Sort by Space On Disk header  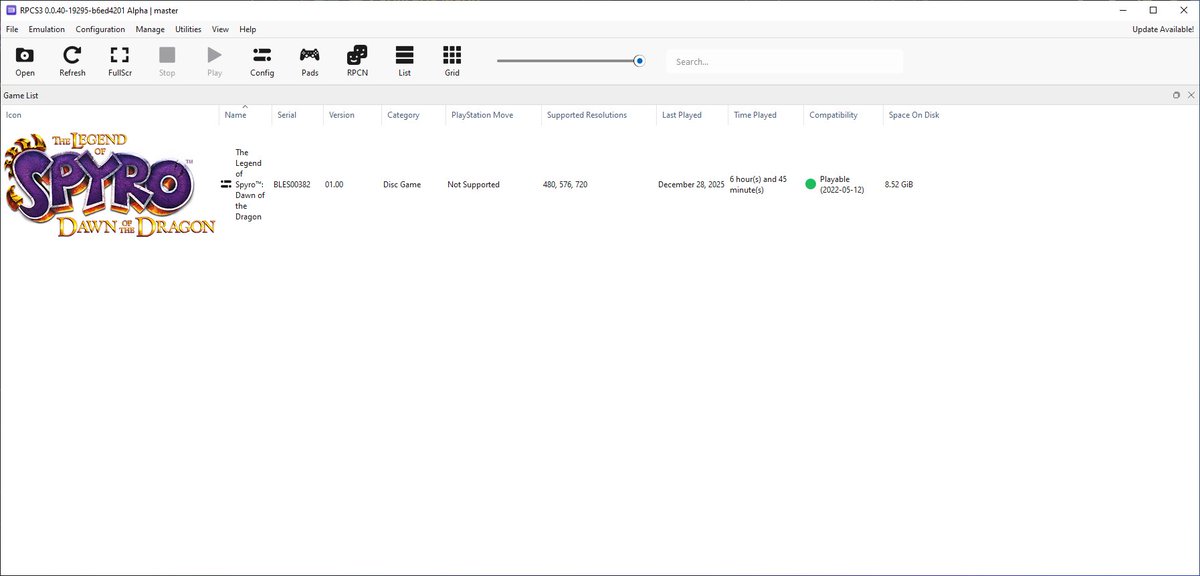pos(914,115)
